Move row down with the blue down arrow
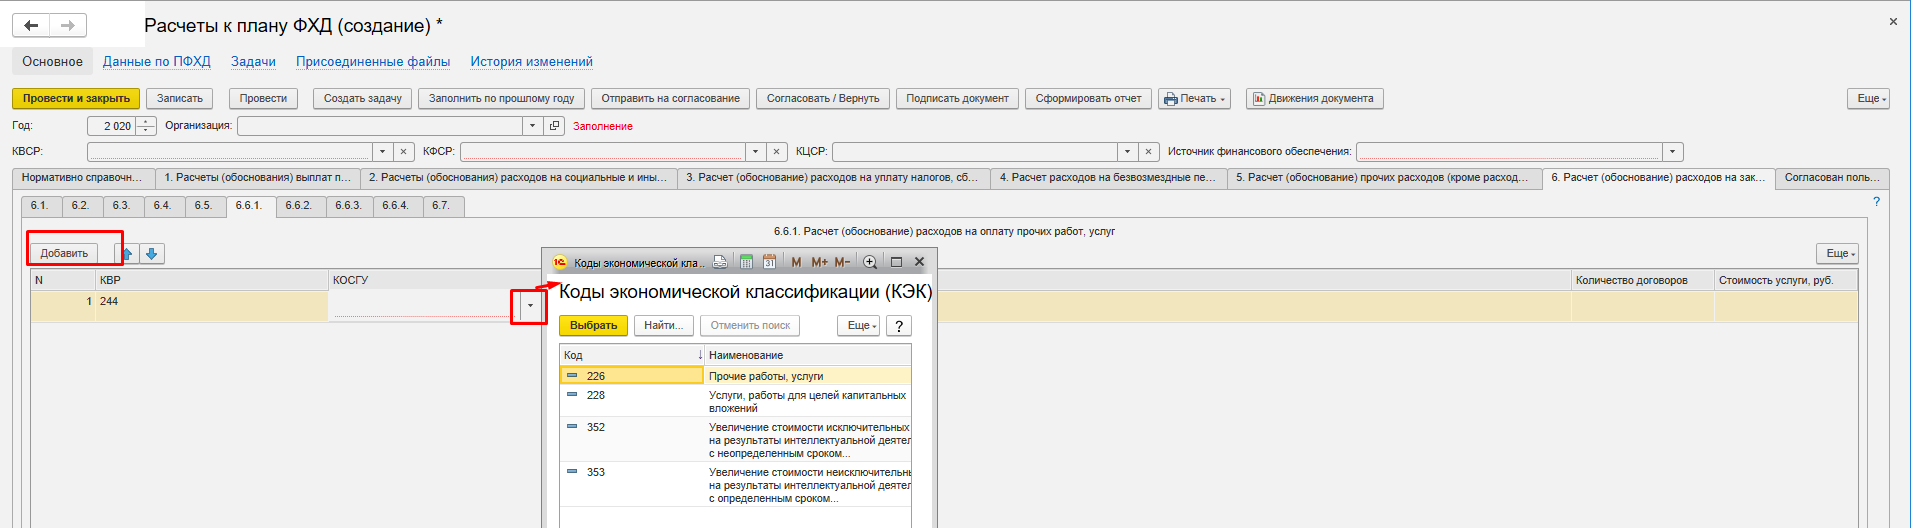1911x528 pixels. [152, 254]
